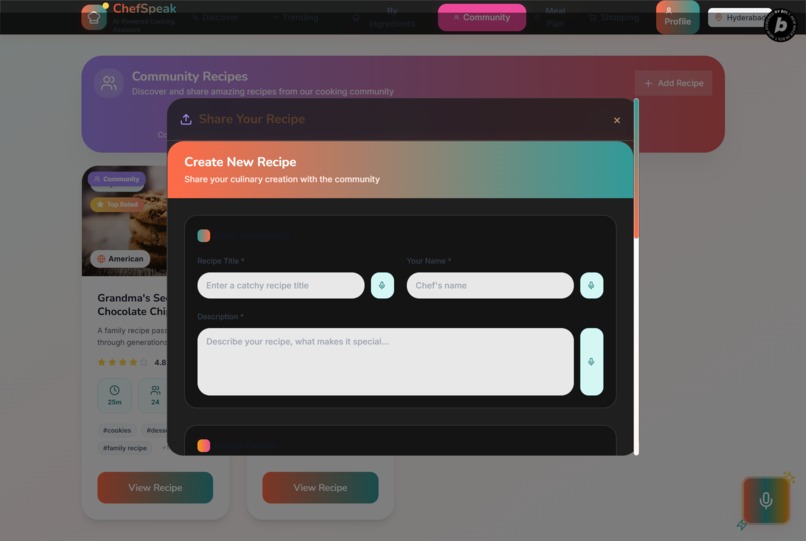806x541 pixels.
Task: Open the Profile button
Action: 677,17
